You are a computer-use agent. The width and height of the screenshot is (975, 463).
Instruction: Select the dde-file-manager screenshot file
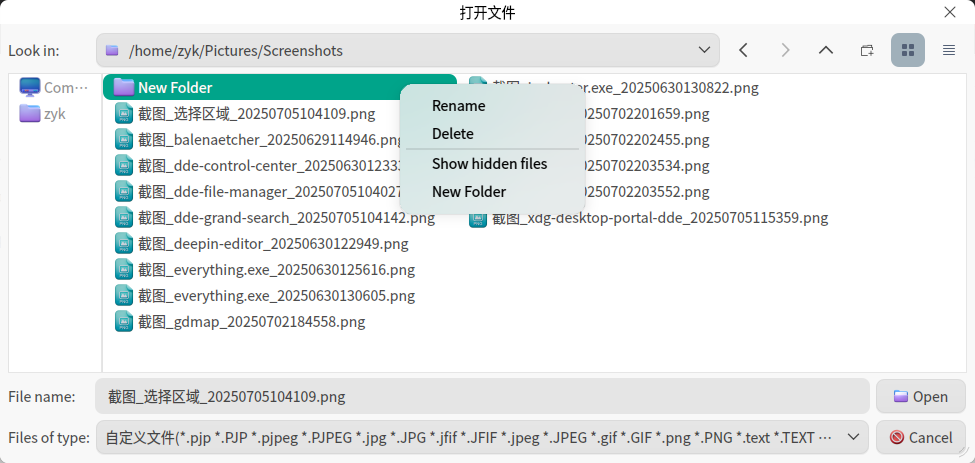pos(258,192)
